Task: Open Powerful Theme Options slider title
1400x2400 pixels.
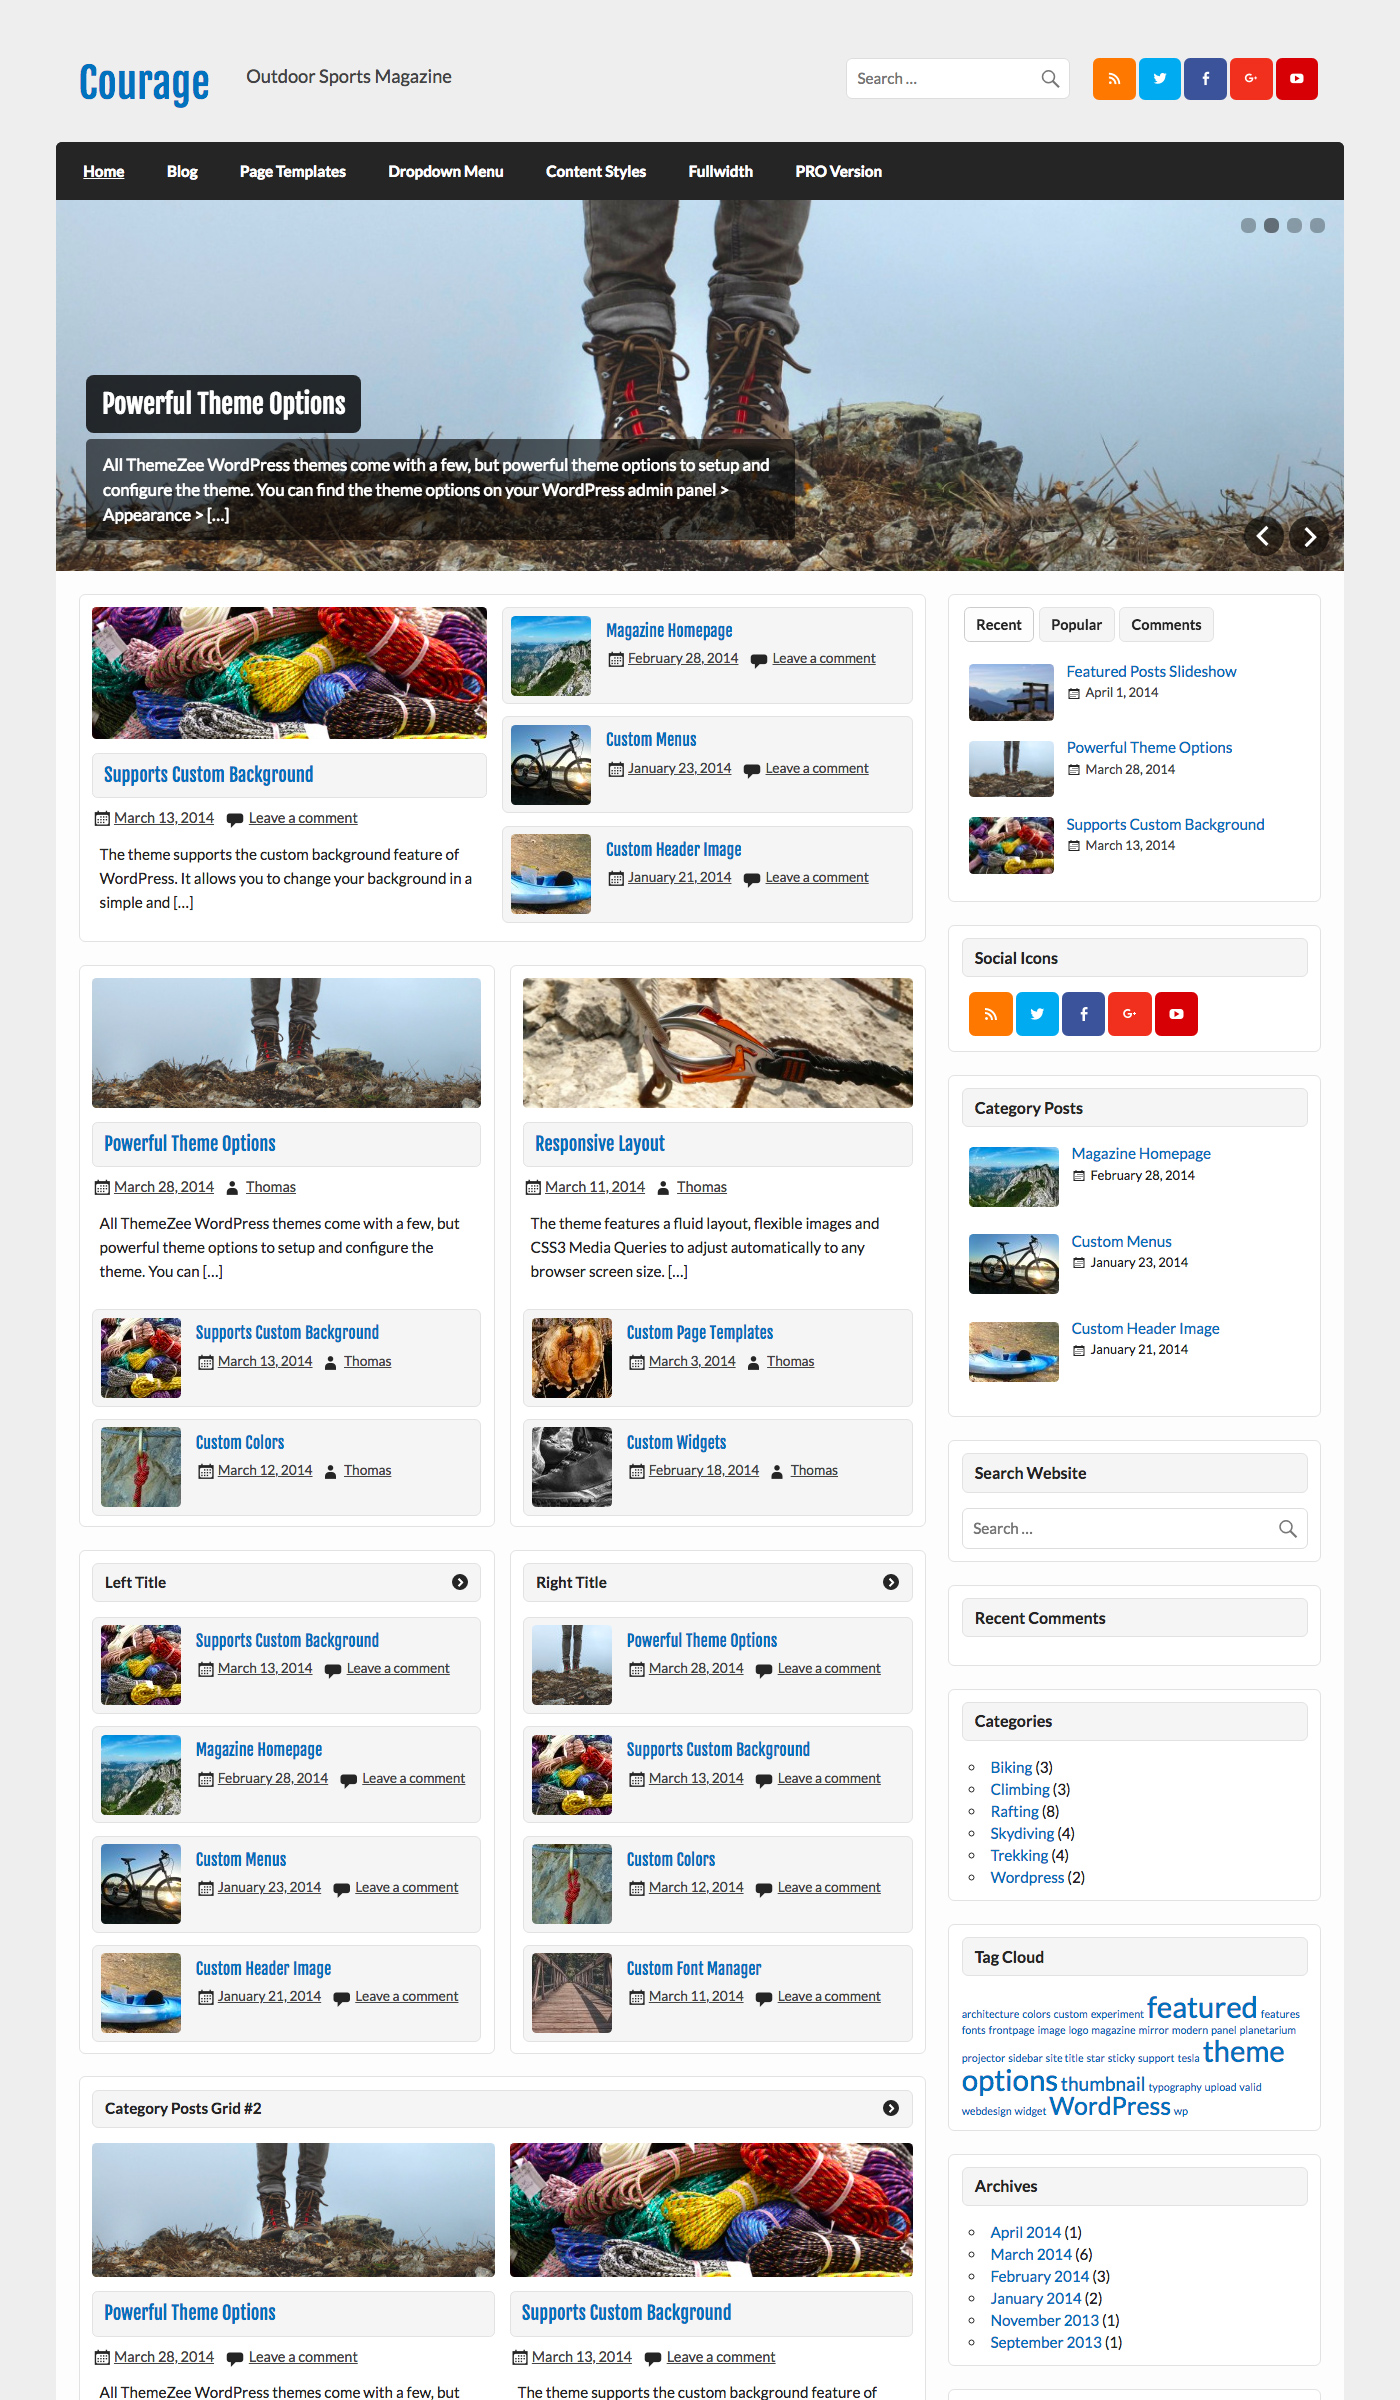Action: point(224,404)
